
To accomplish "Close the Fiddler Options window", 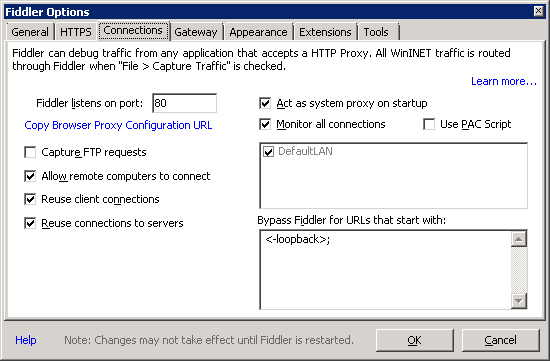I will point(538,11).
